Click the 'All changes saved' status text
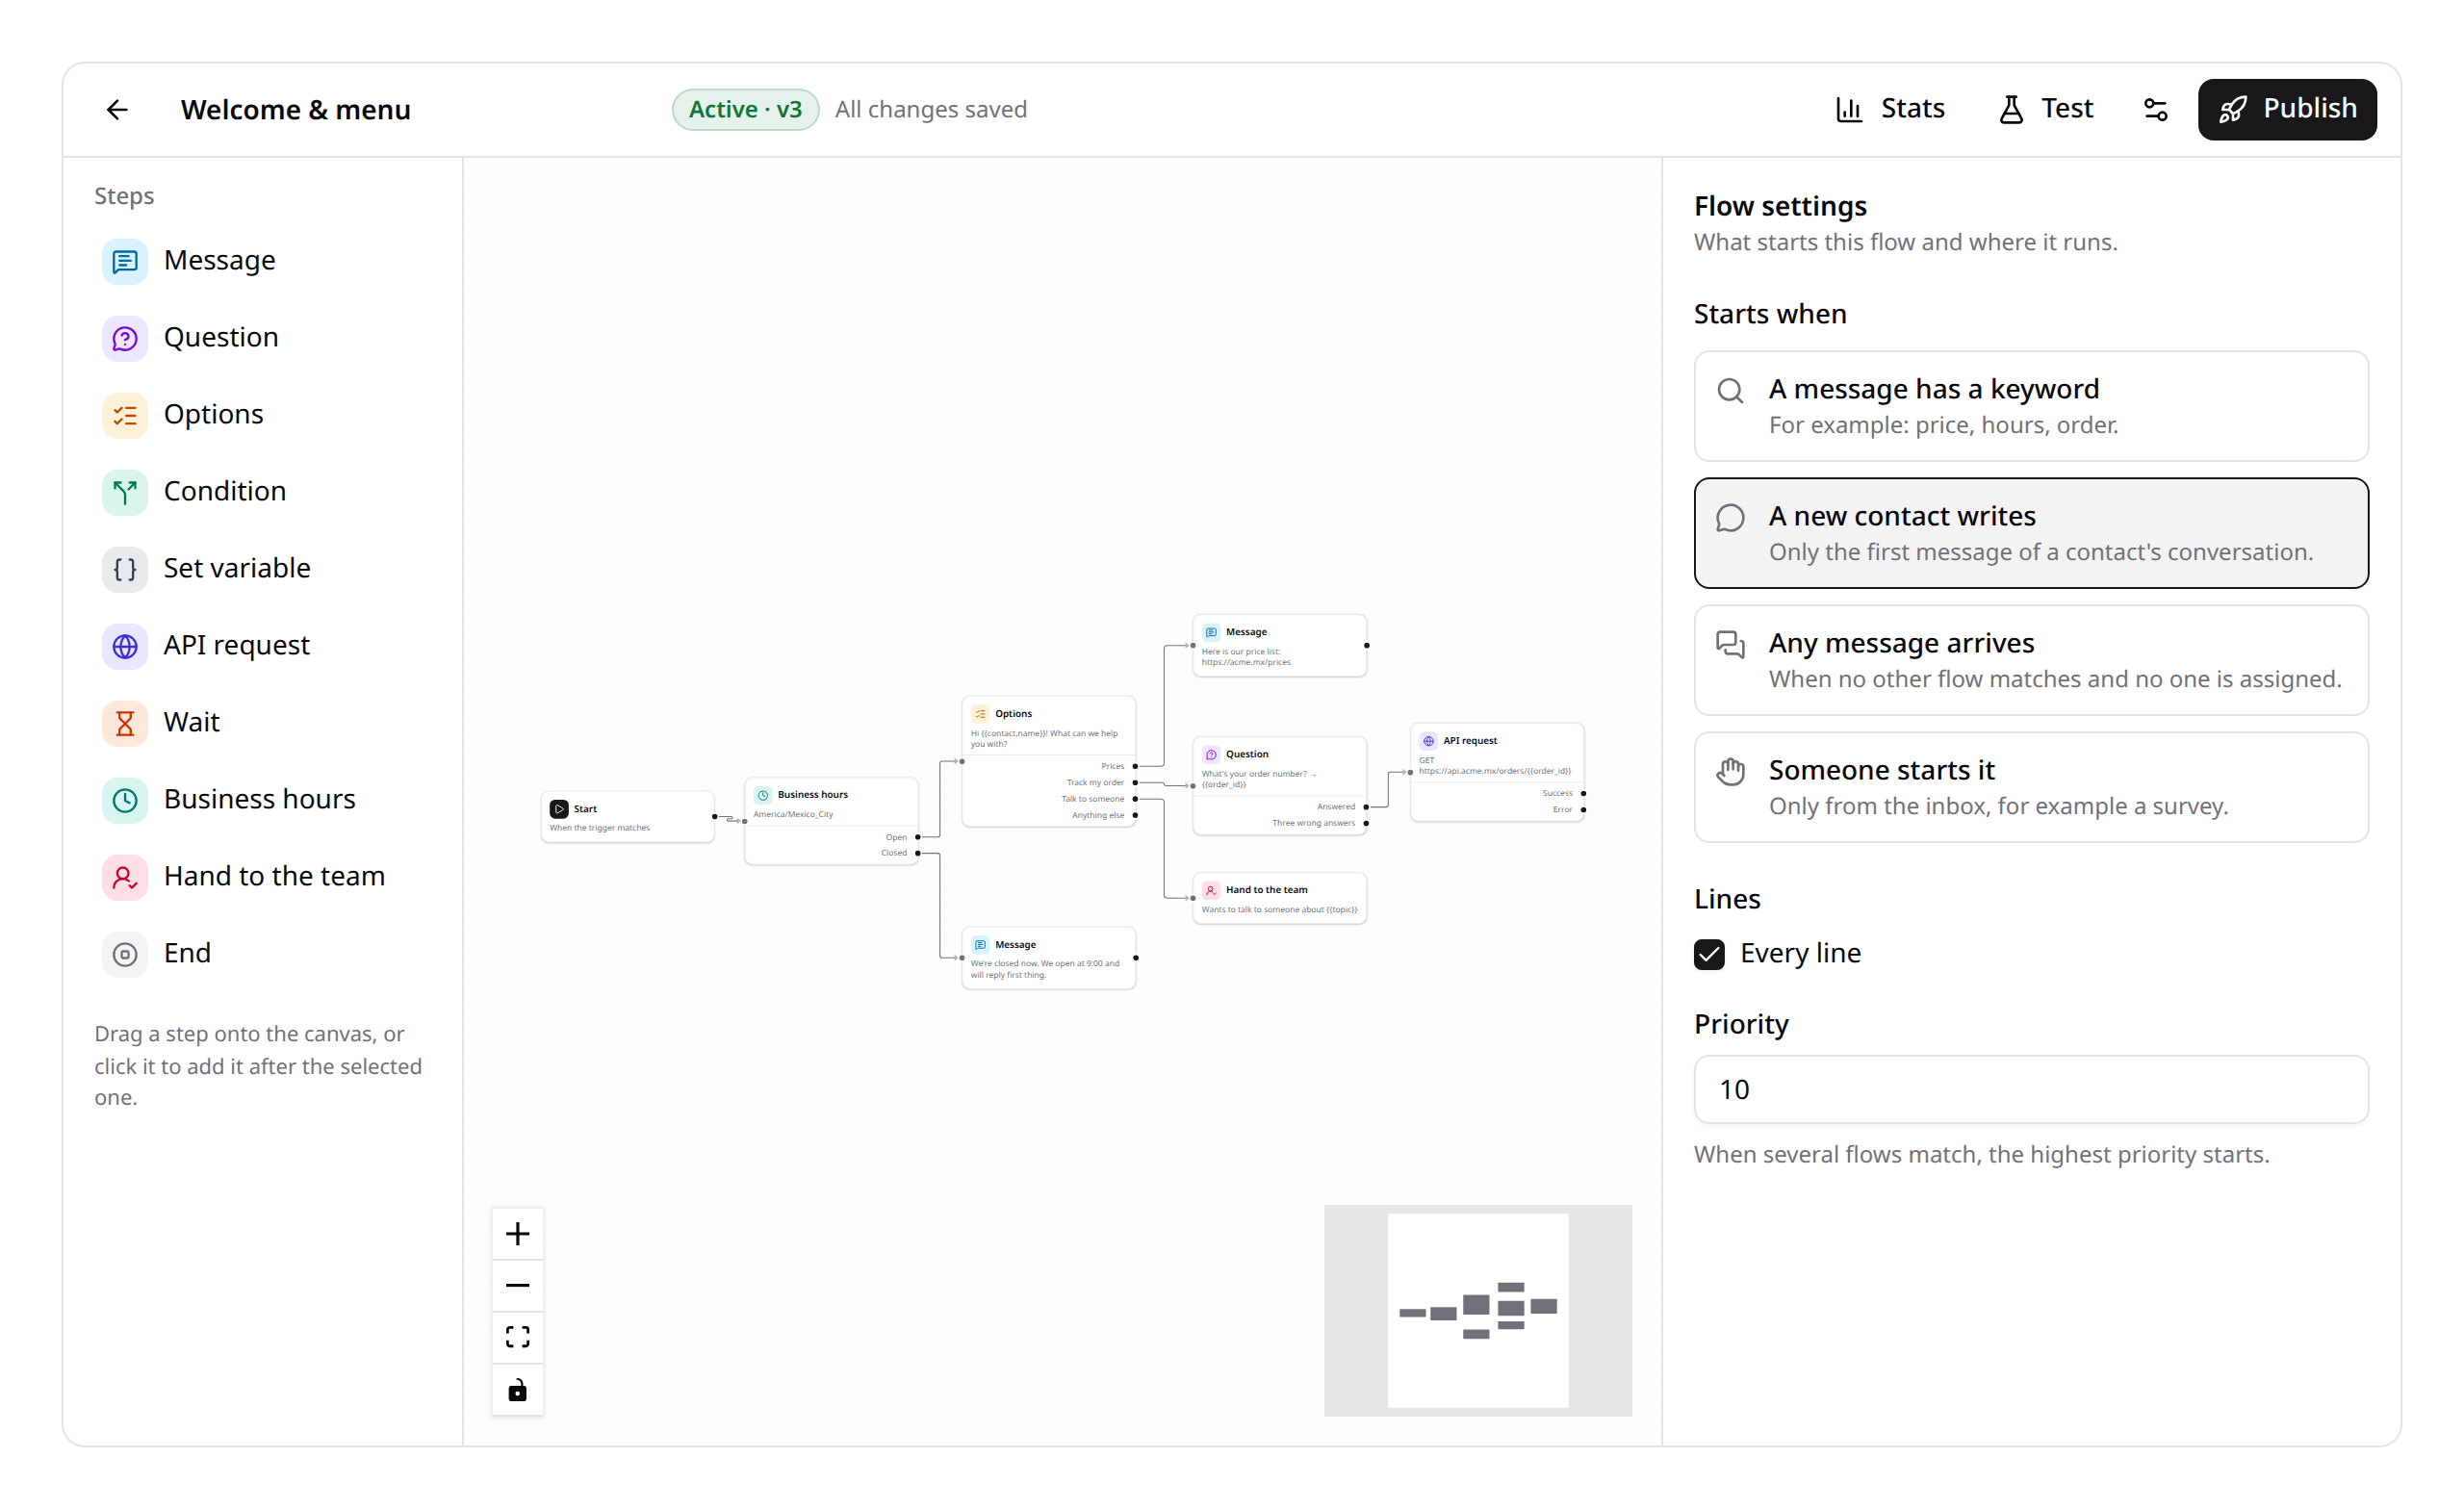Screen dimensions: 2464x1509 pos(931,109)
